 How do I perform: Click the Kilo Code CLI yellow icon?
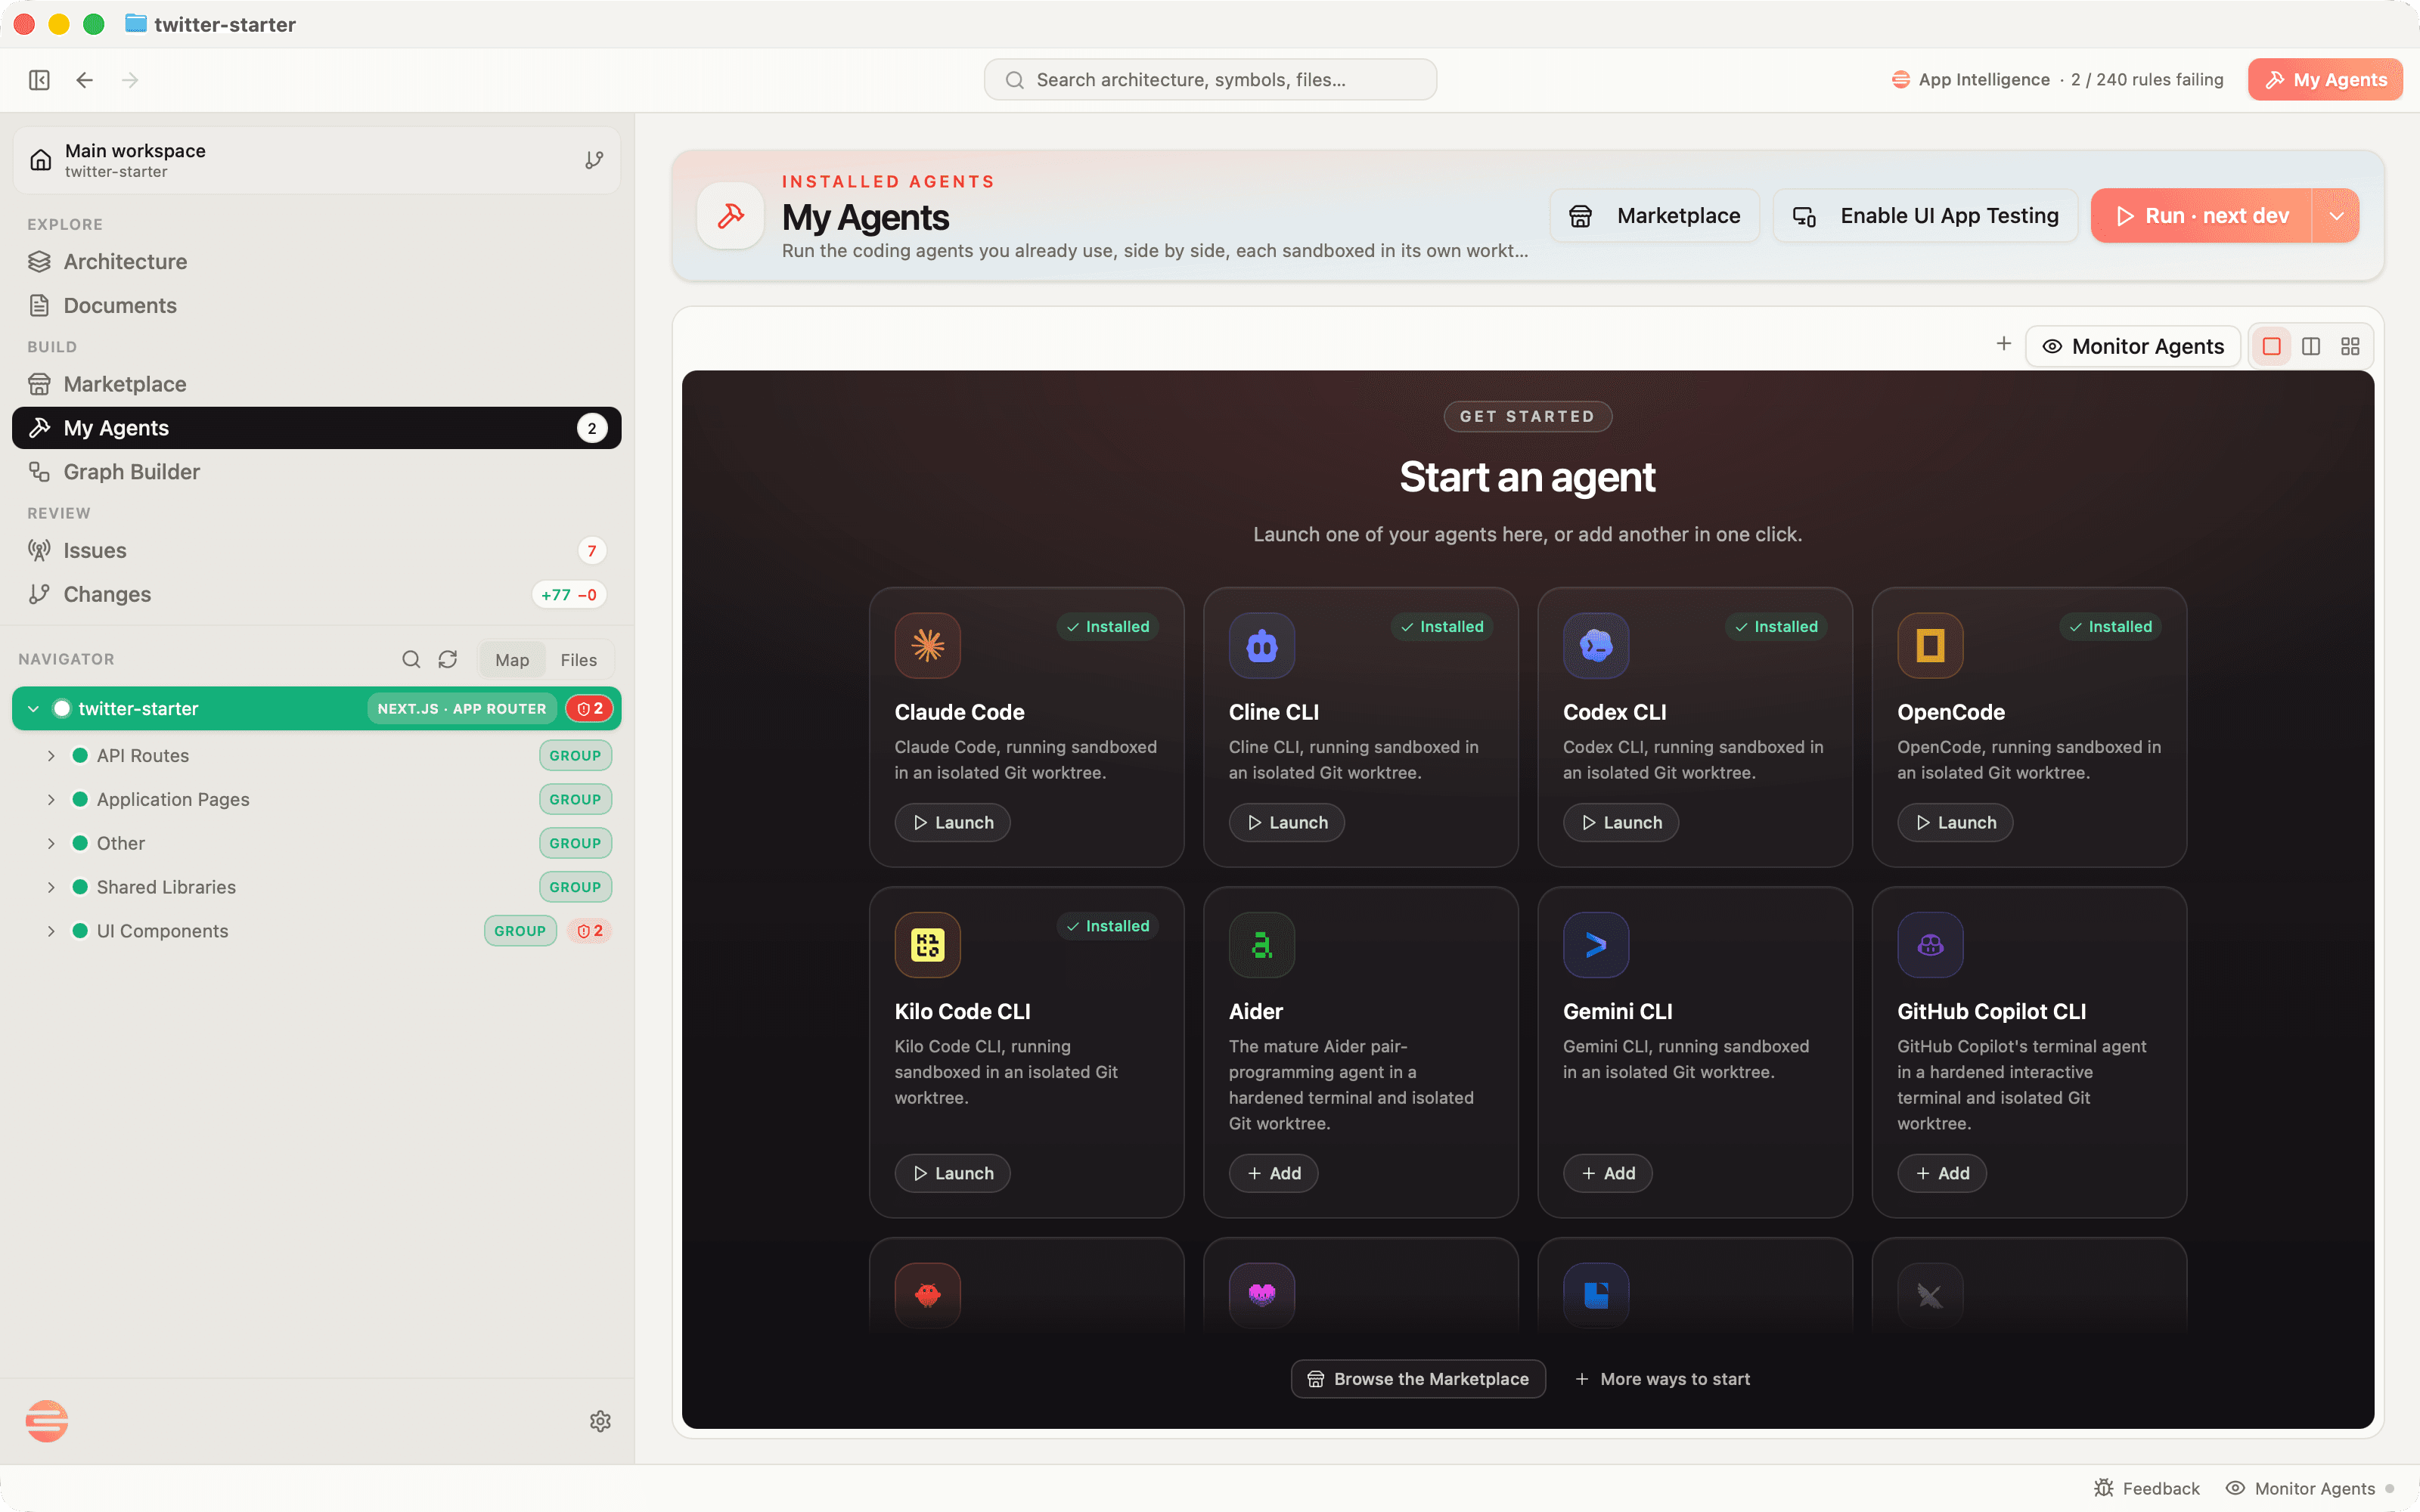(927, 945)
